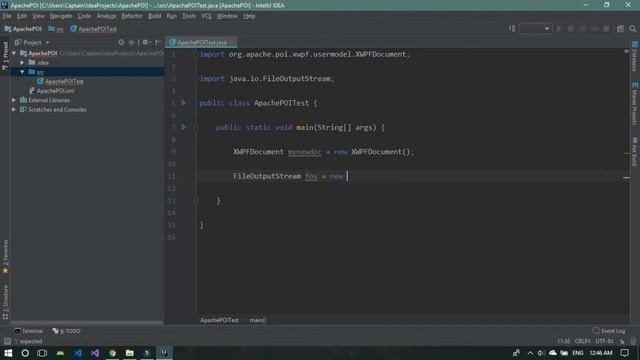Open the Windows Start menu
640x360 pixels.
8,353
